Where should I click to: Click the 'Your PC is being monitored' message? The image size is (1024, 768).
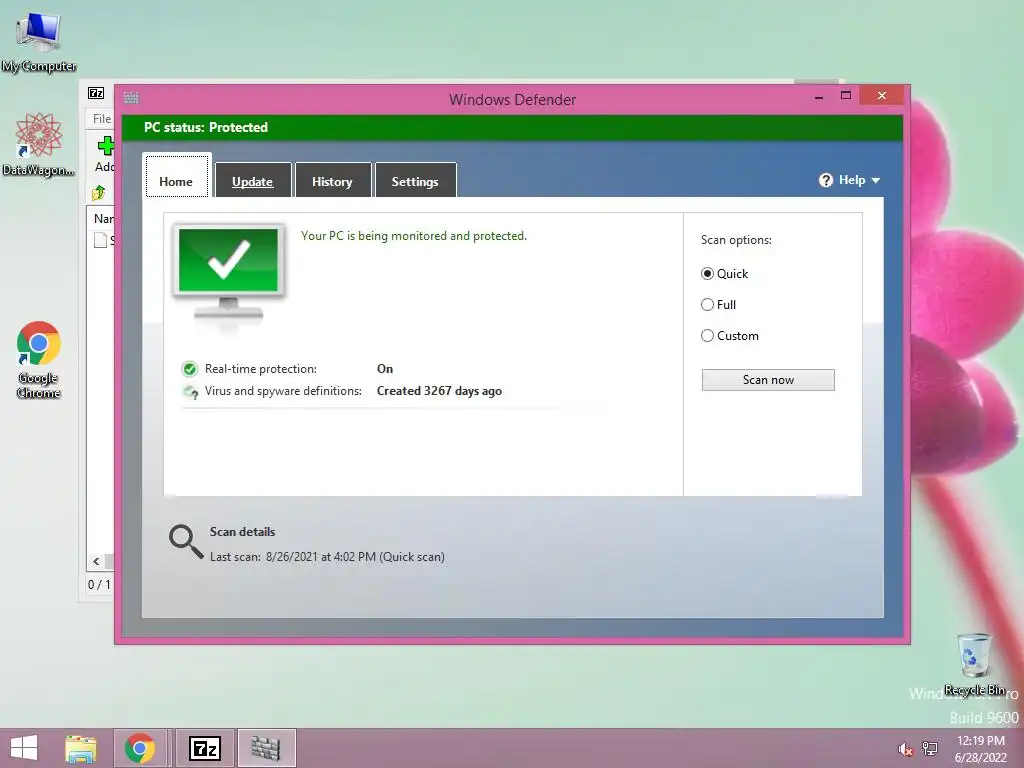click(x=413, y=236)
